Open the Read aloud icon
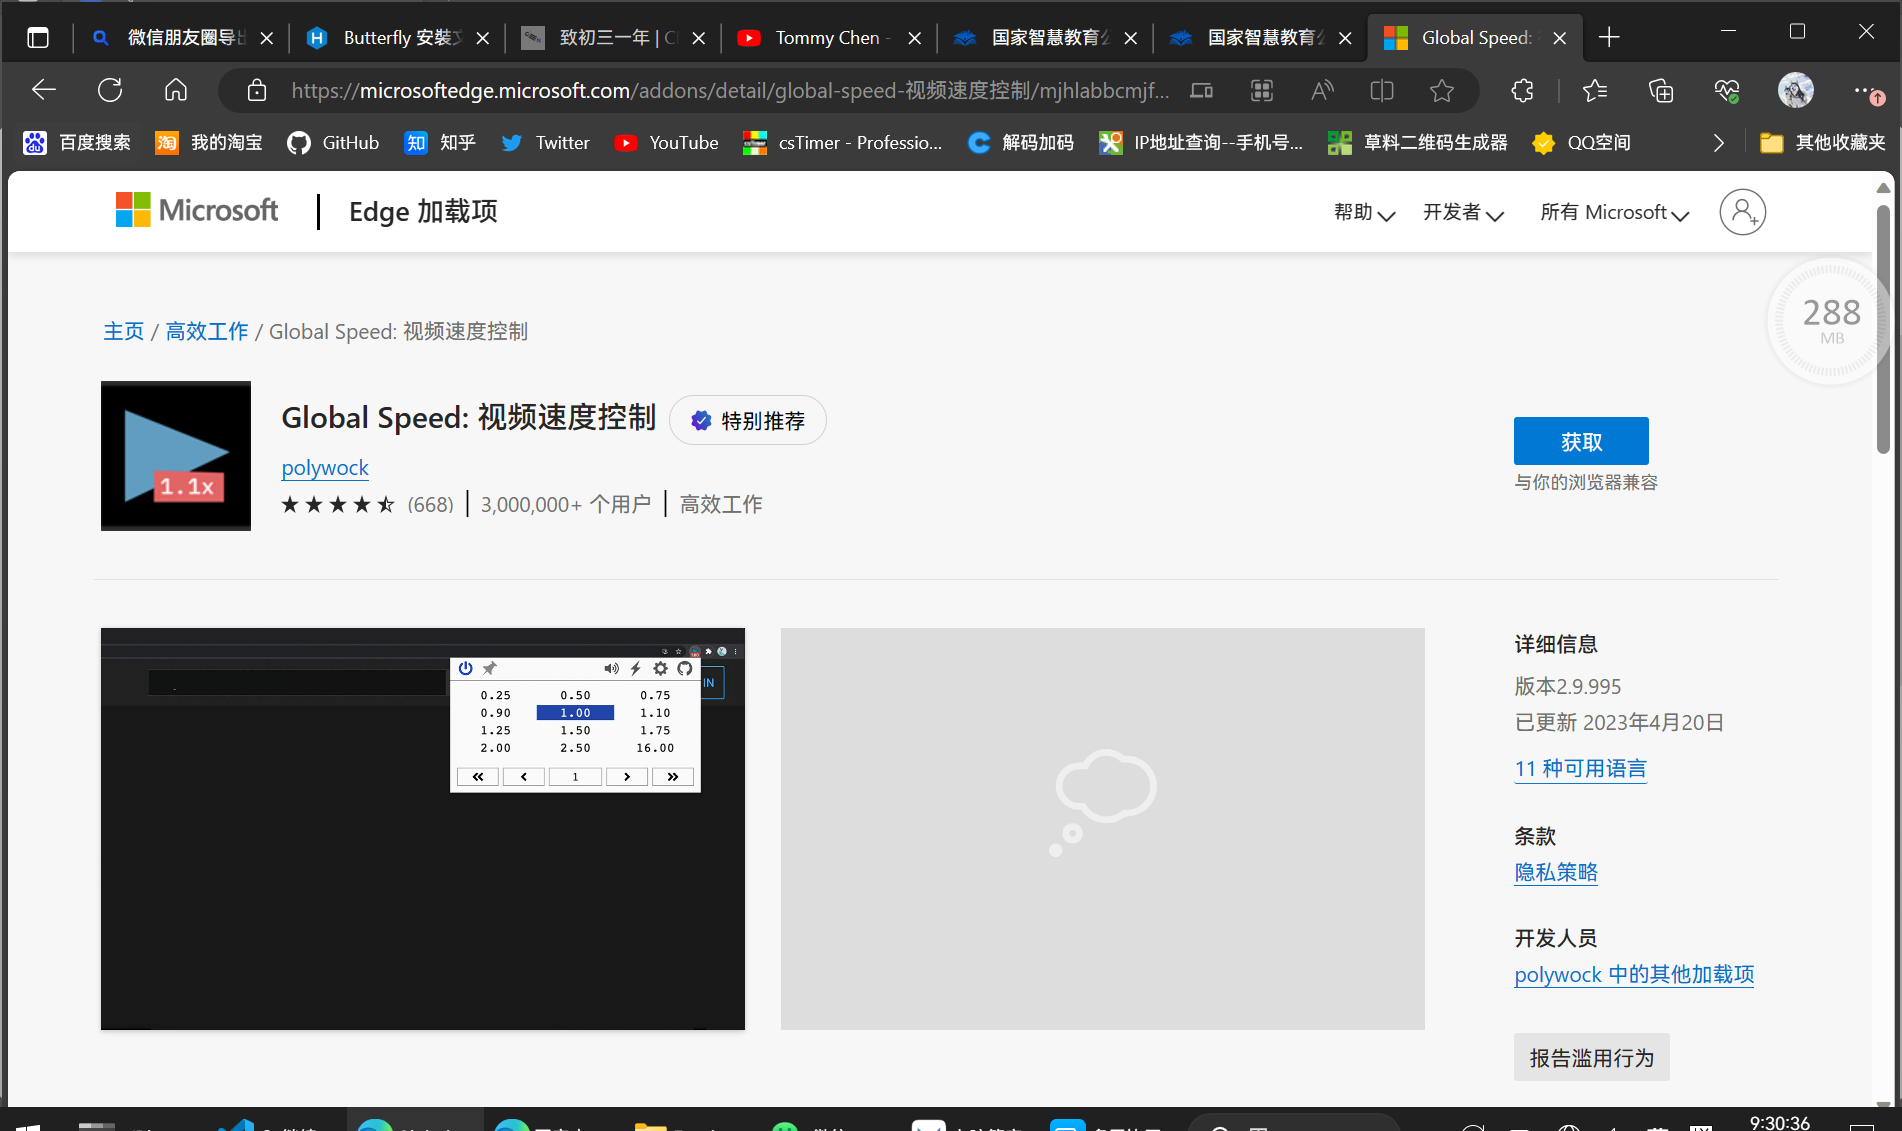The height and width of the screenshot is (1131, 1902). click(1322, 91)
